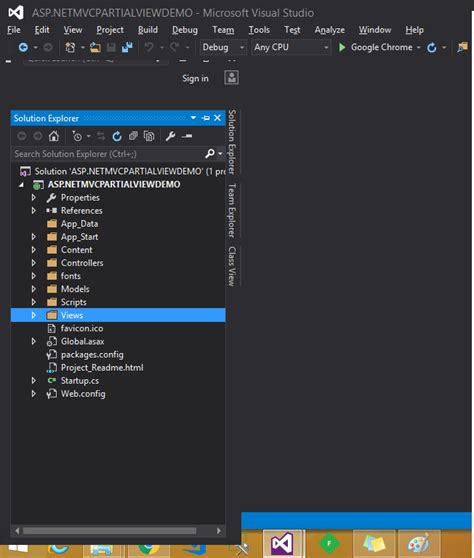Viewport: 474px width, 558px height.
Task: Click the Undo toolbar icon
Action: tap(149, 47)
